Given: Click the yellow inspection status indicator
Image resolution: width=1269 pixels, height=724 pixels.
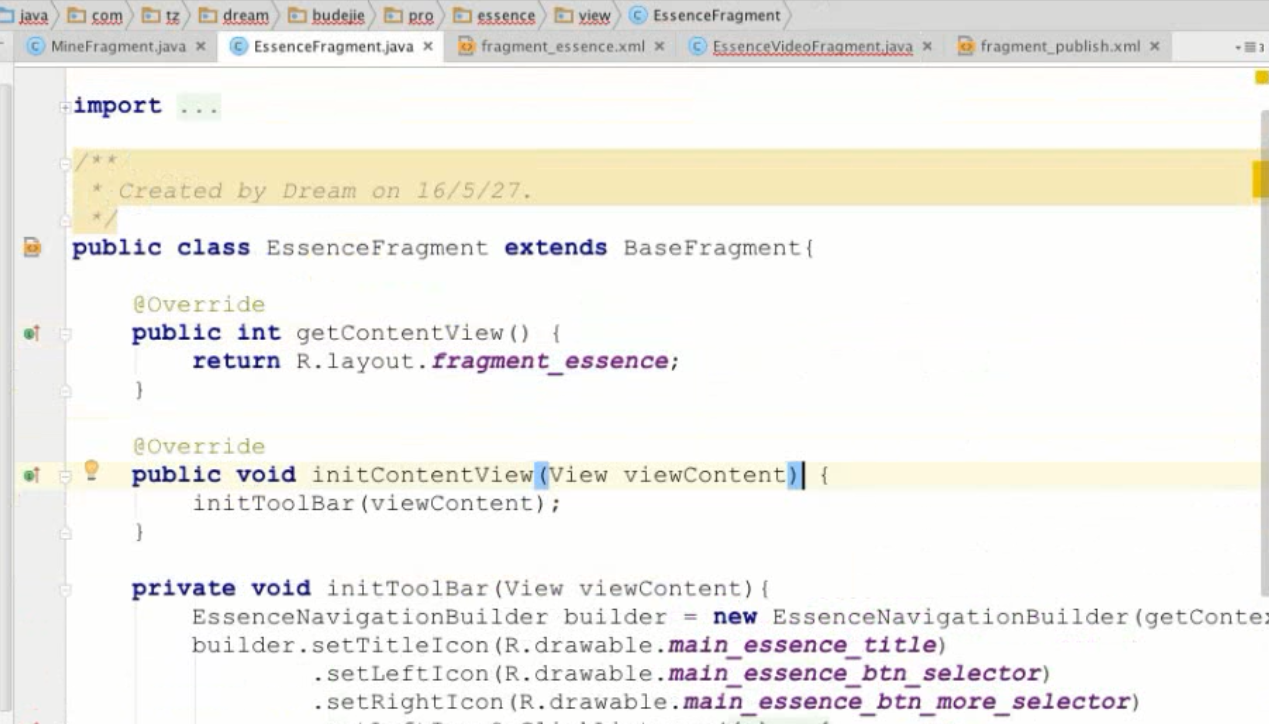Looking at the screenshot, I should [x=1261, y=77].
